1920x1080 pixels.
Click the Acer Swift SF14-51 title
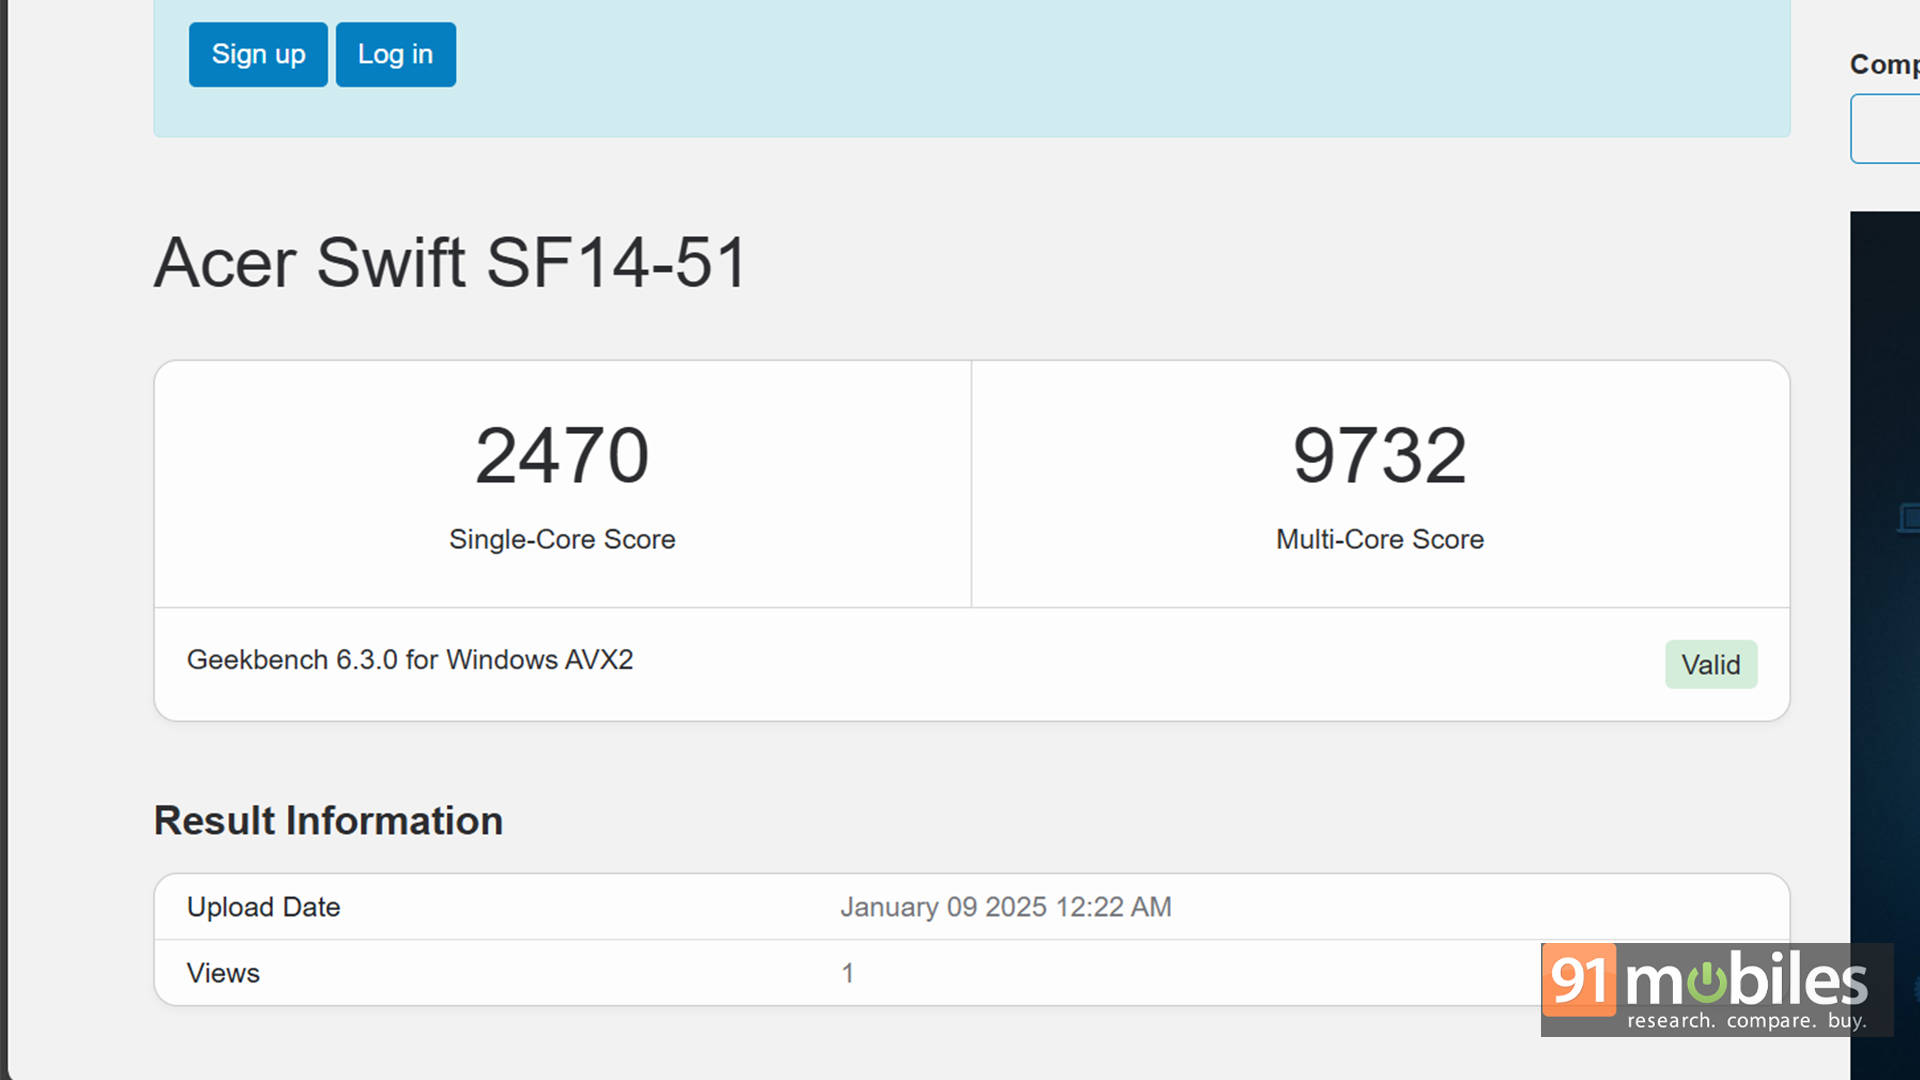tap(450, 263)
